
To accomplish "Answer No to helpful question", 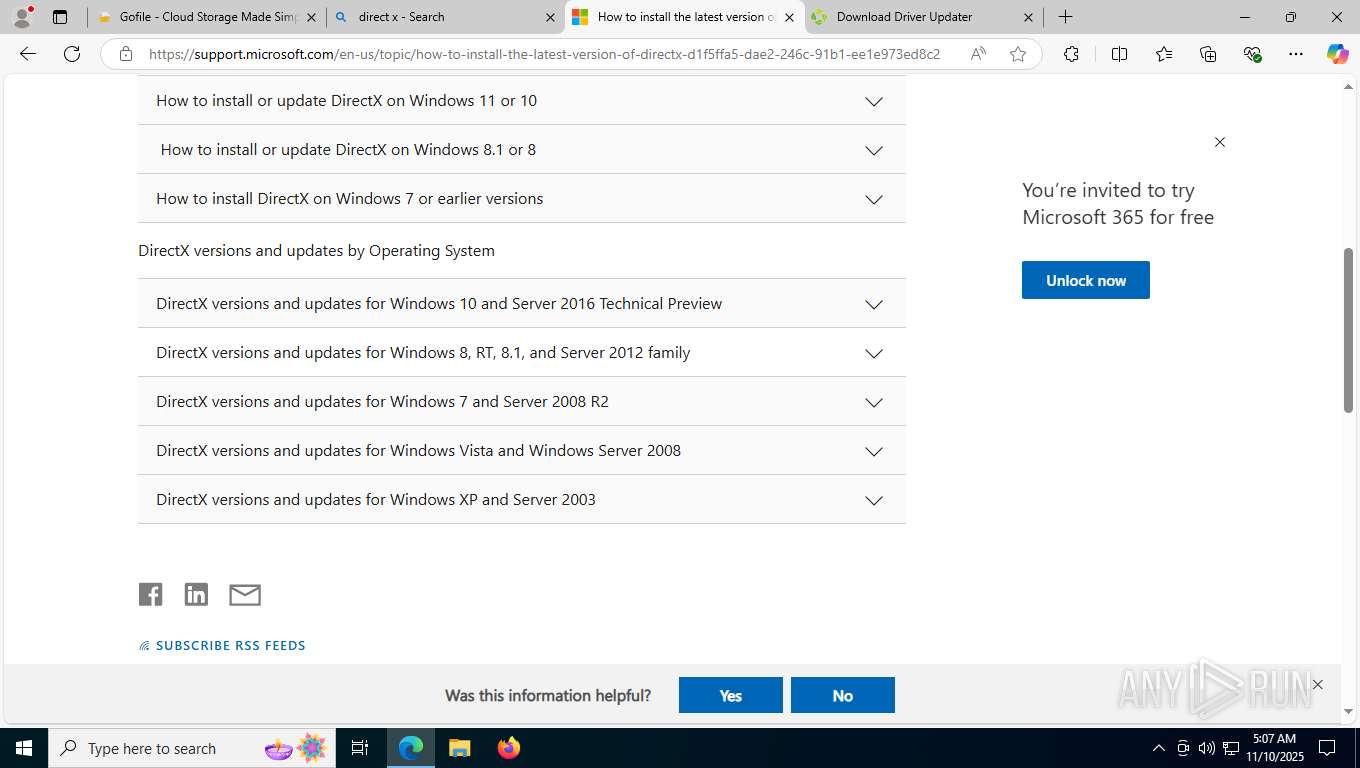I will [843, 695].
